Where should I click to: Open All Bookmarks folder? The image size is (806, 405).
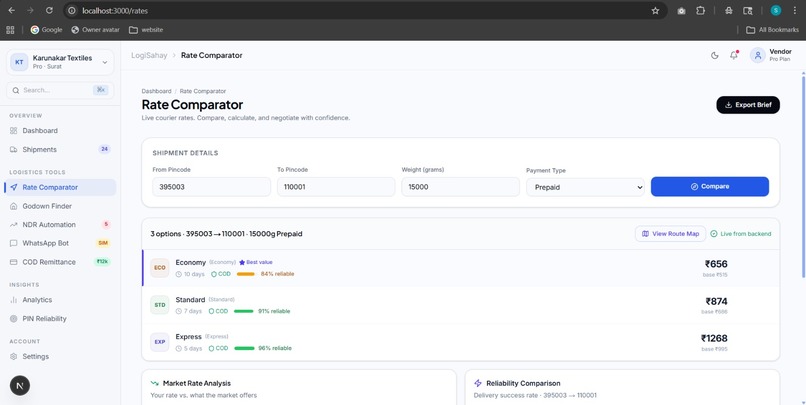pyautogui.click(x=773, y=30)
